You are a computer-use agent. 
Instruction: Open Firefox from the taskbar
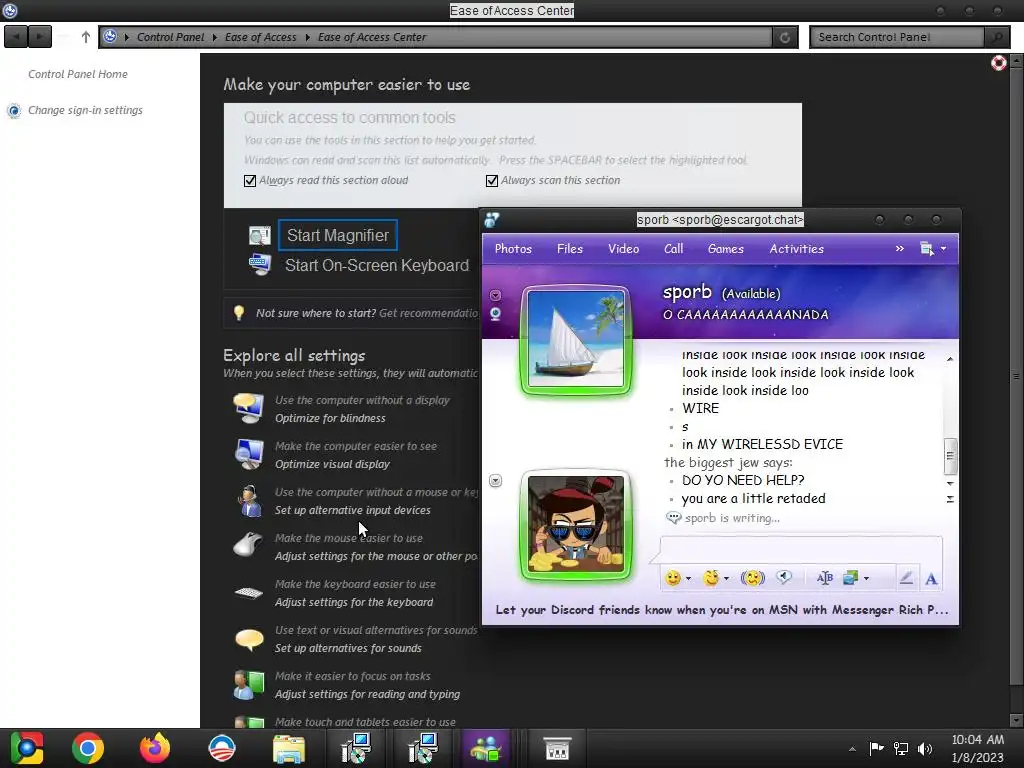[155, 748]
